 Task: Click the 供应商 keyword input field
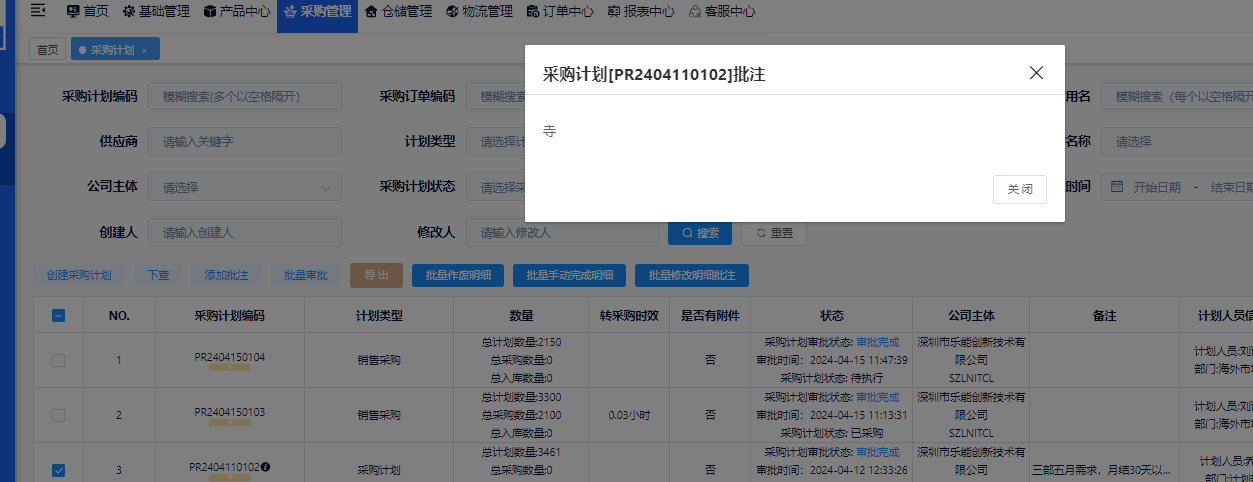[x=245, y=142]
